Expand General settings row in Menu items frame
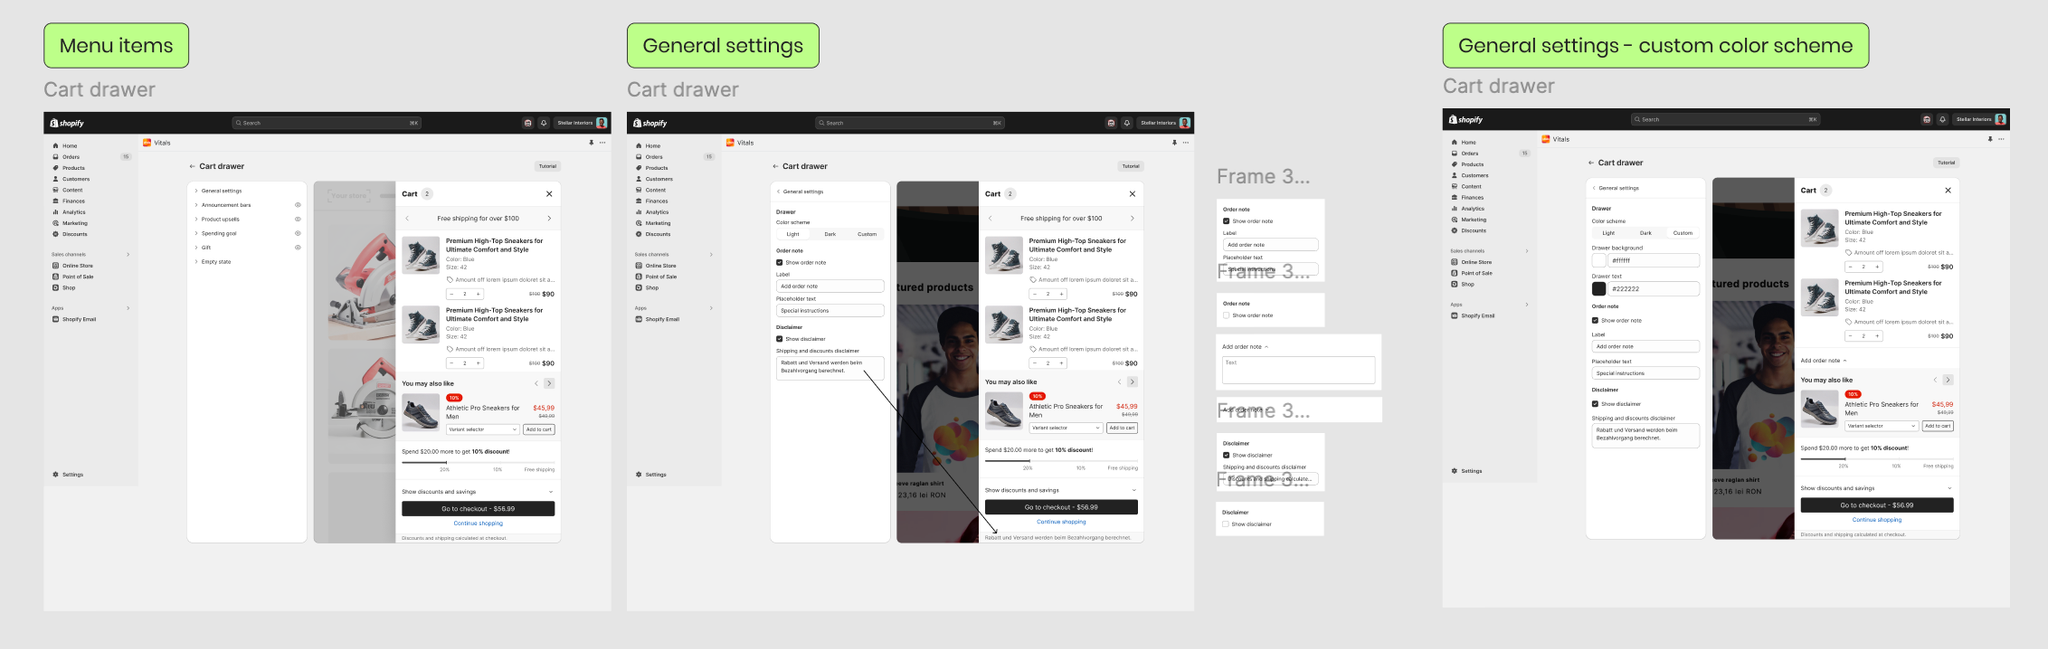 tap(247, 191)
